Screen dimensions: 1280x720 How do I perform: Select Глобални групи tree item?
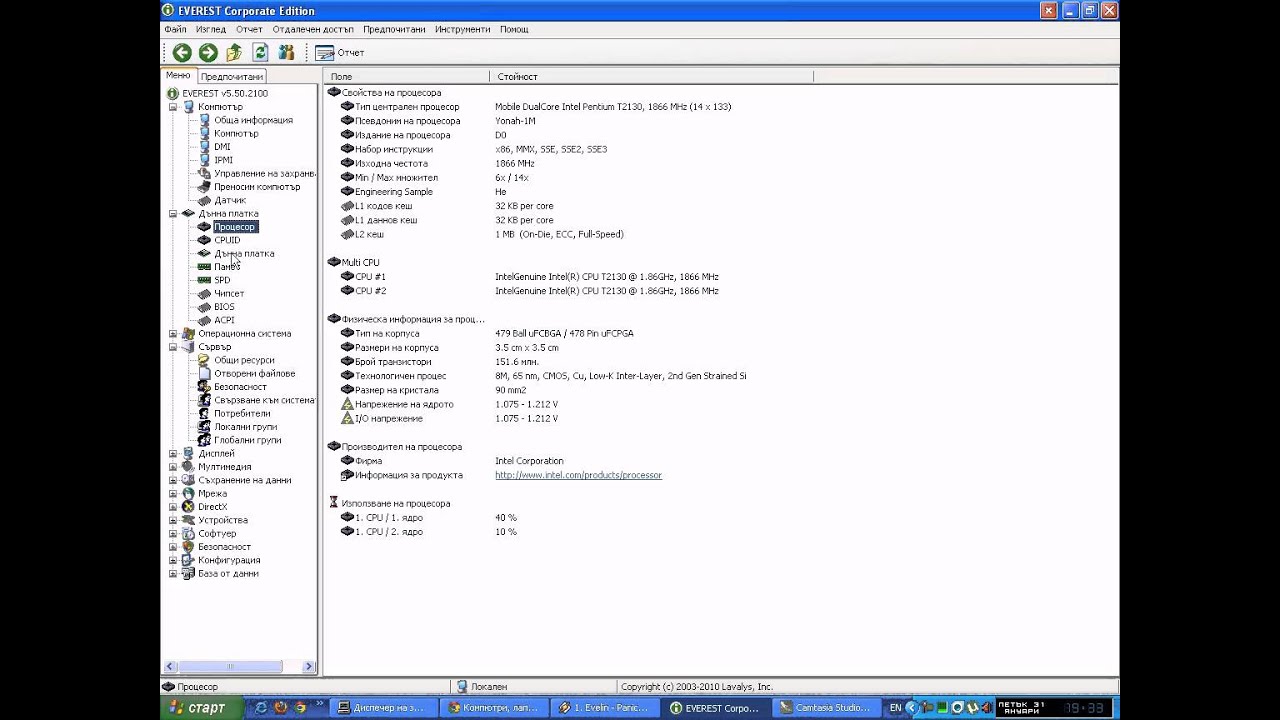247,440
